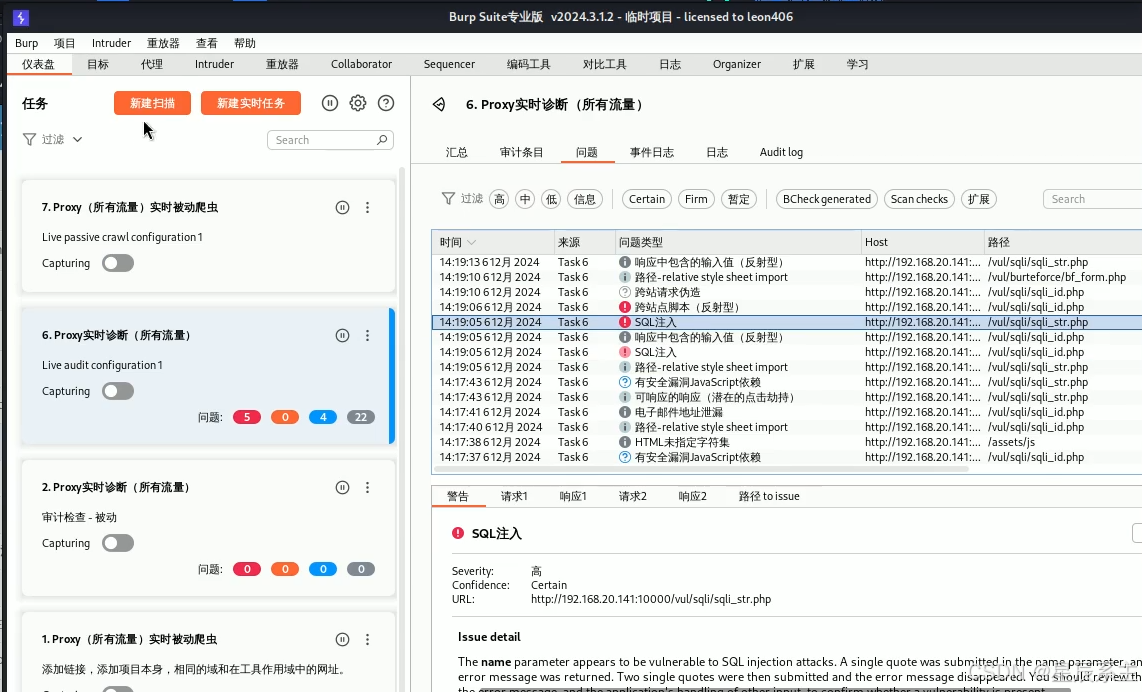Click red issue count 5 badge in task 6
Screen dimensions: 1142x692
point(247,417)
